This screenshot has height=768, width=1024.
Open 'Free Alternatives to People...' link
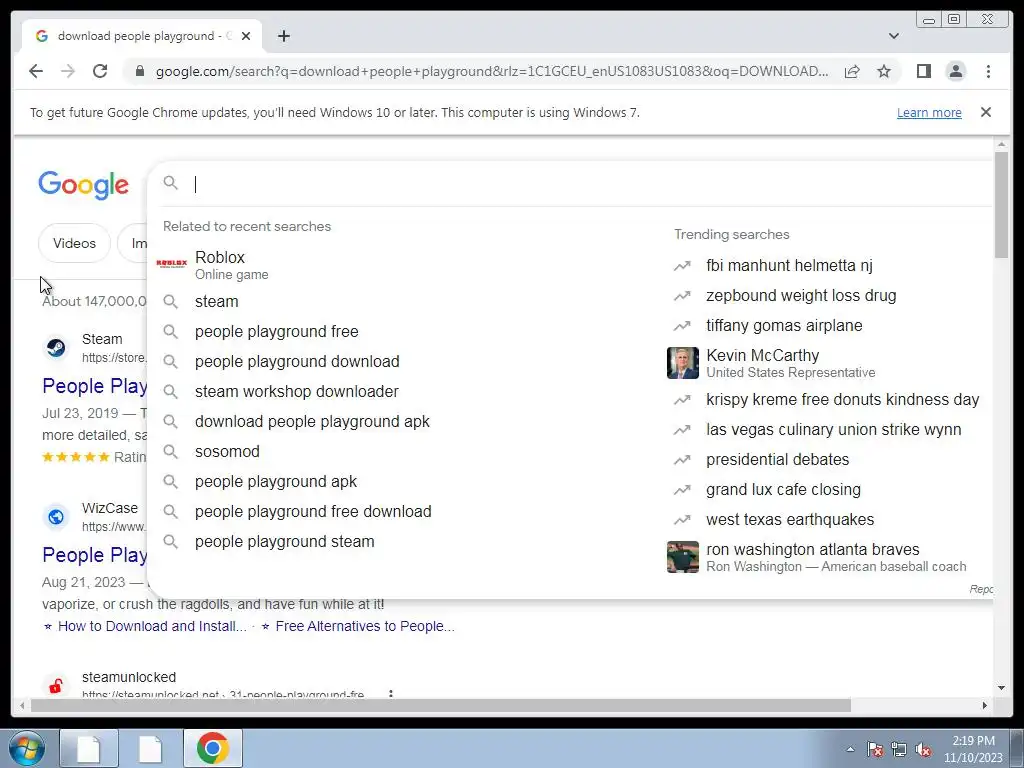[365, 626]
